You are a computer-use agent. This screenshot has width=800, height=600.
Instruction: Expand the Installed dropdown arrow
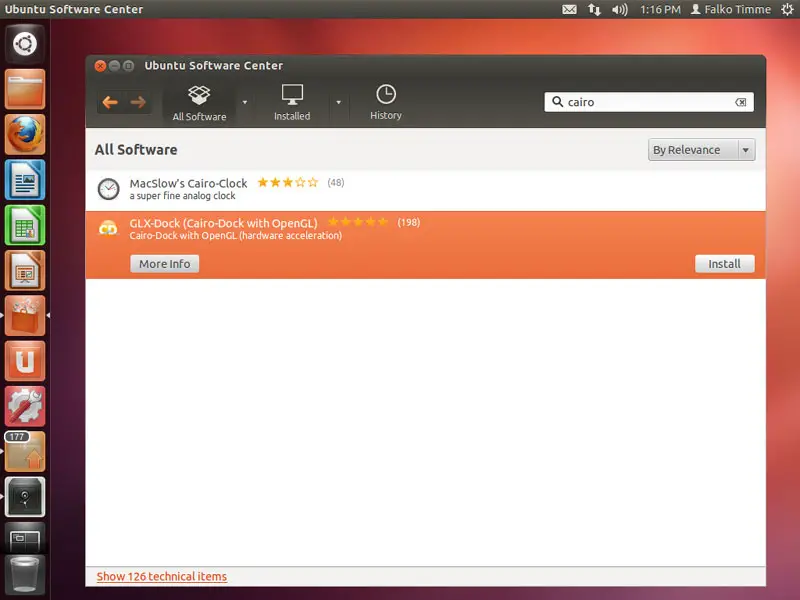[x=338, y=103]
